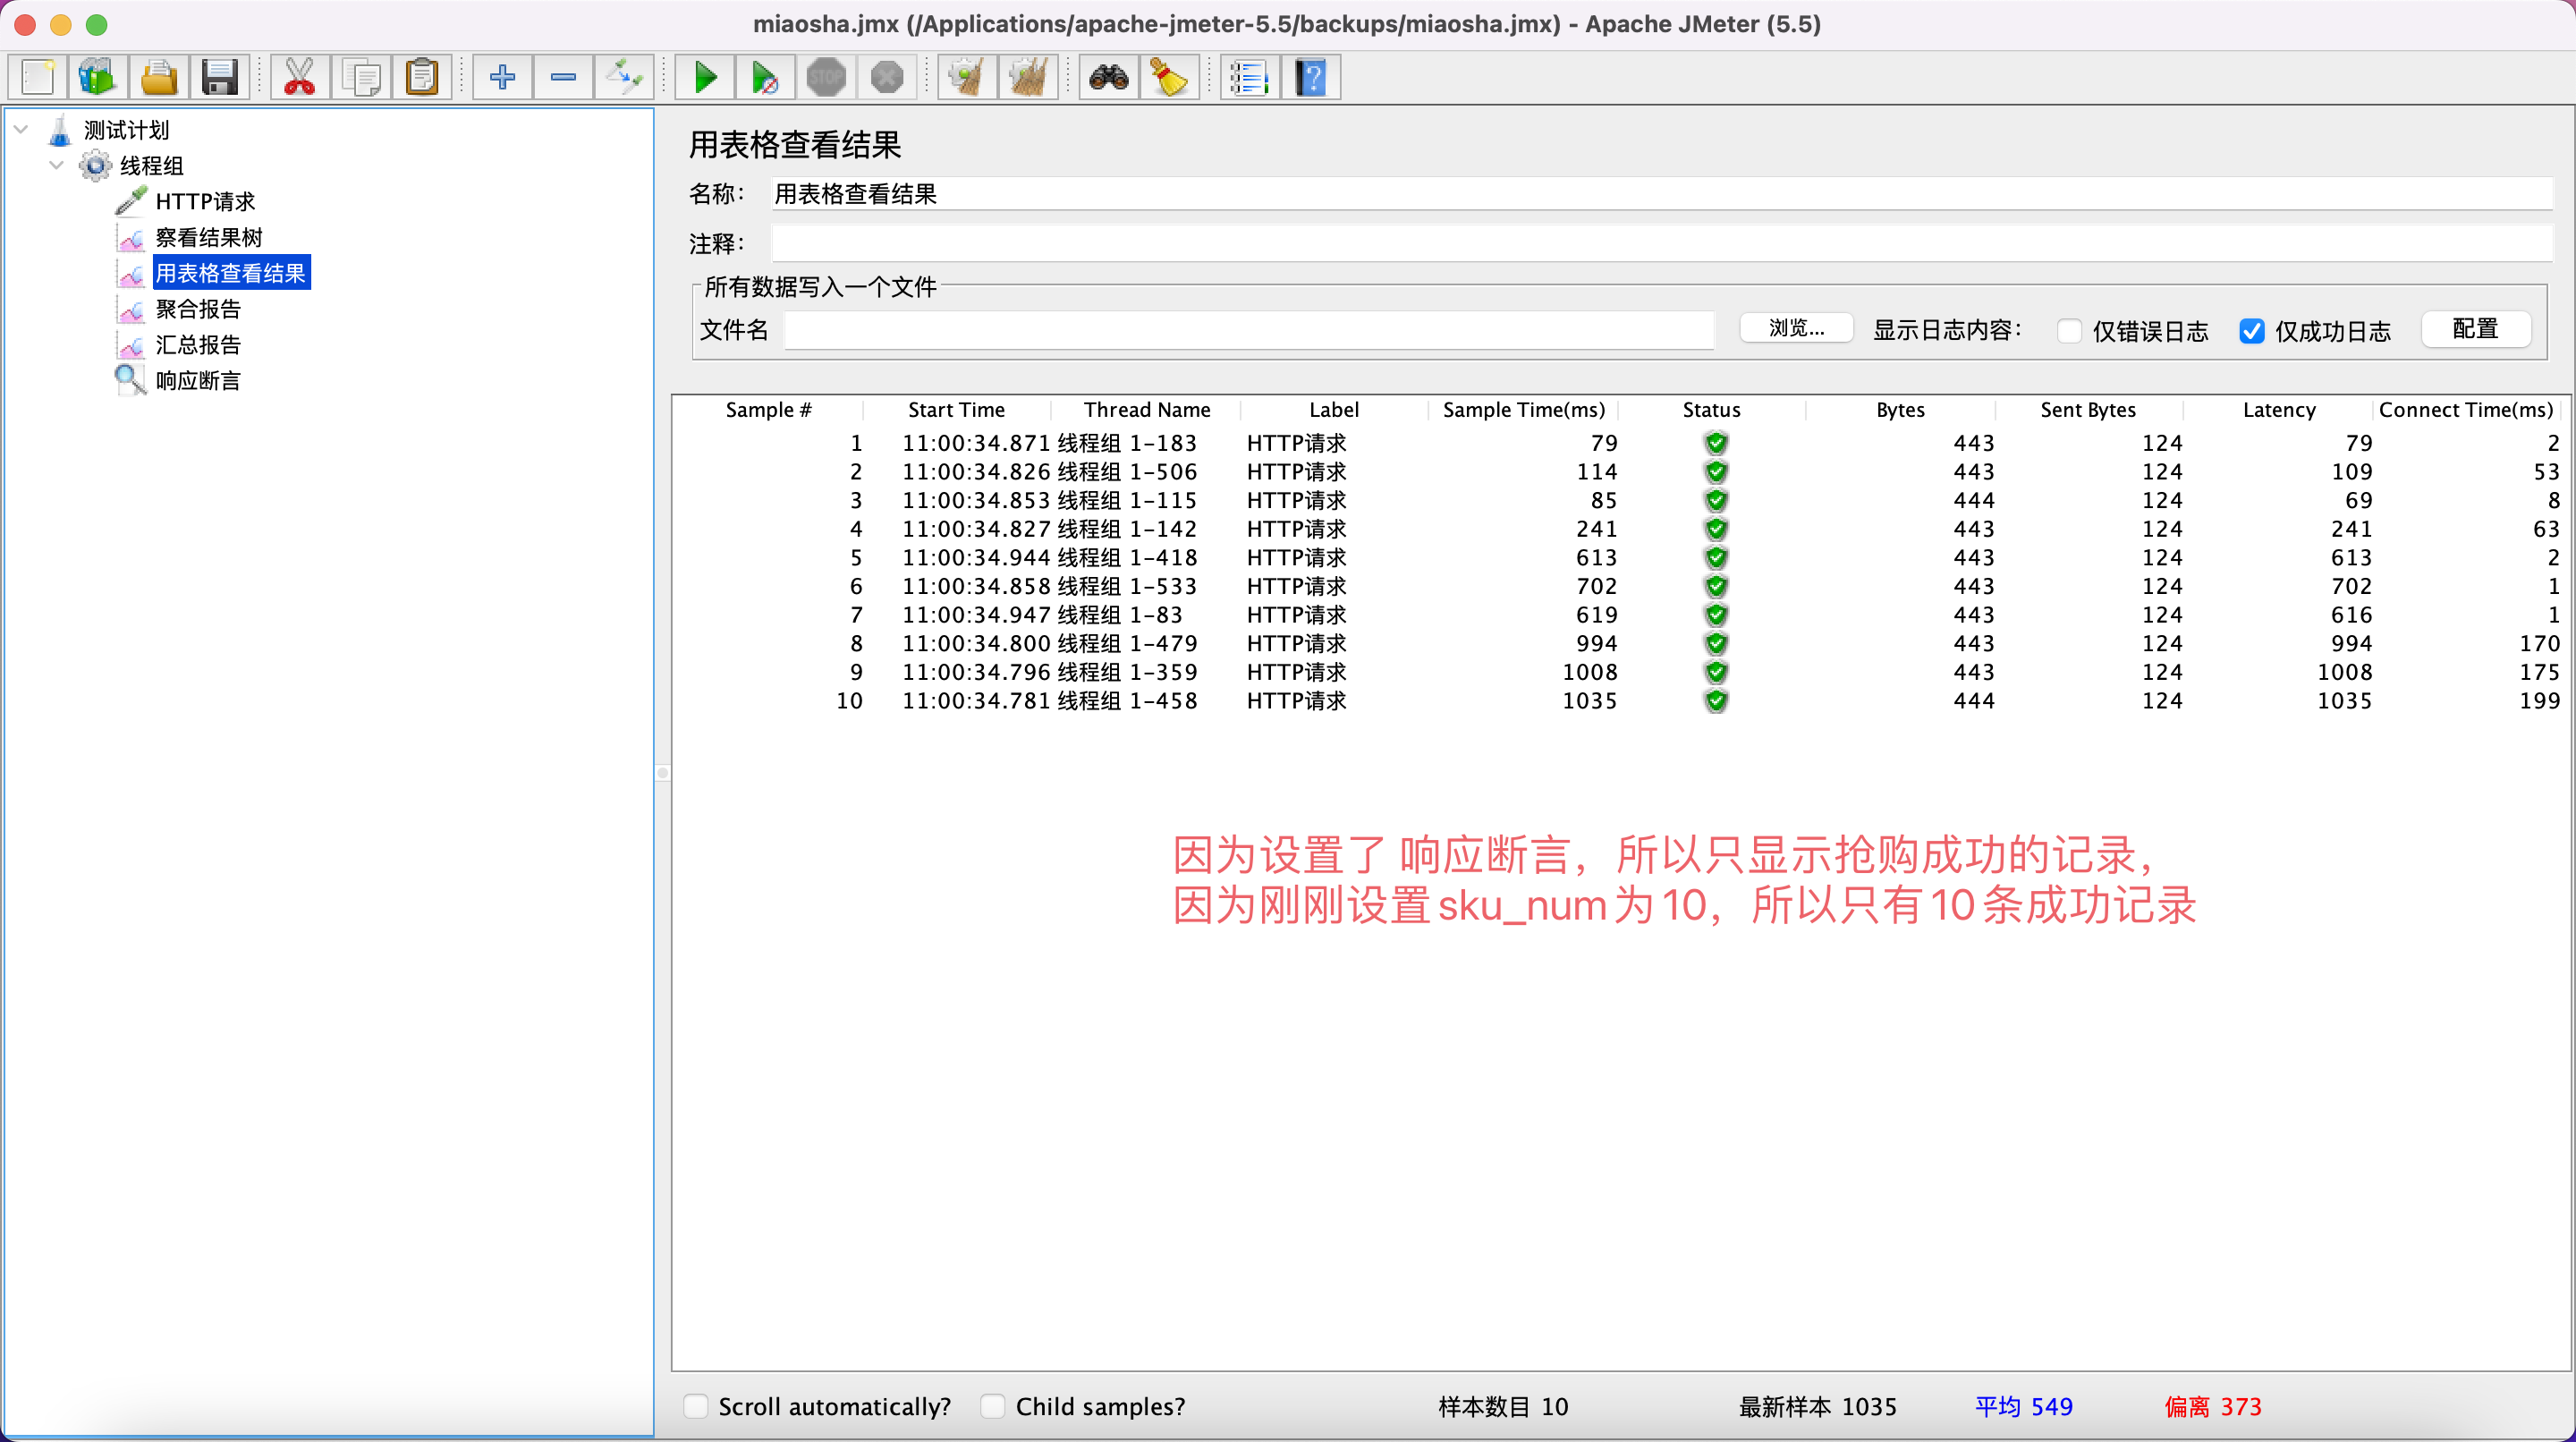Click the Status column header
2576x1442 pixels.
pyautogui.click(x=1711, y=410)
